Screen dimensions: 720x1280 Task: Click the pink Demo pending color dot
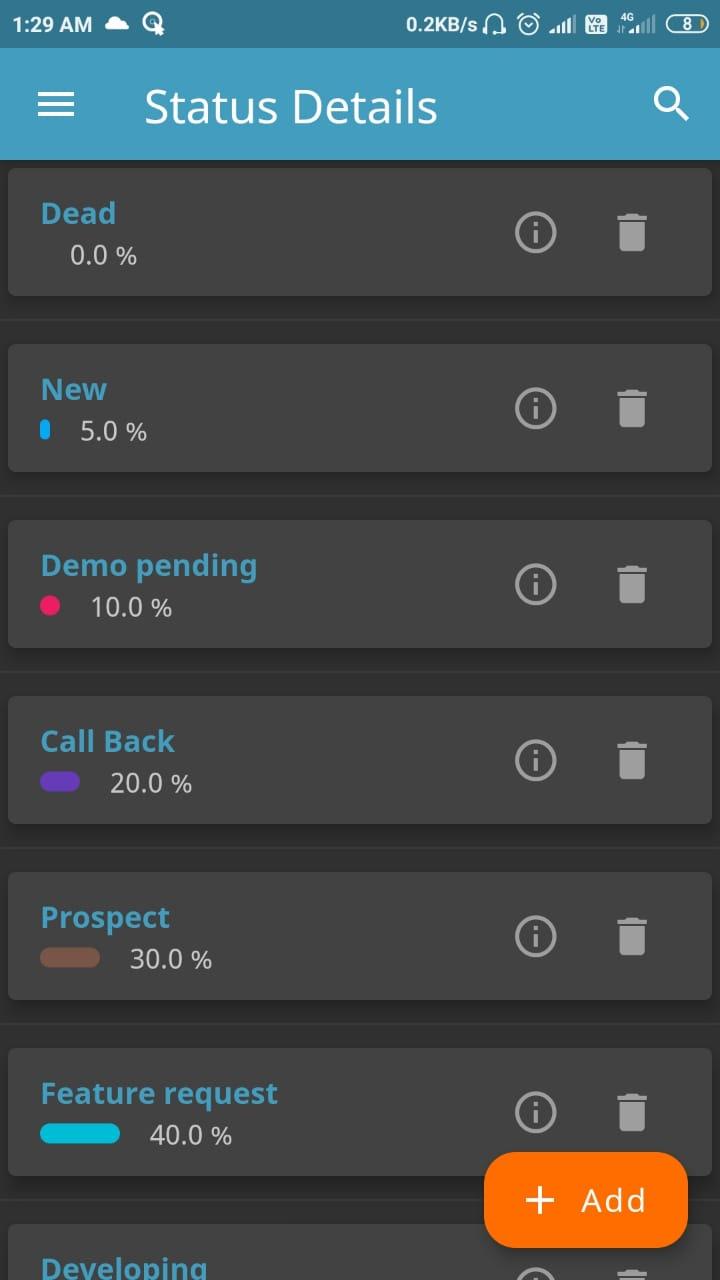(50, 606)
